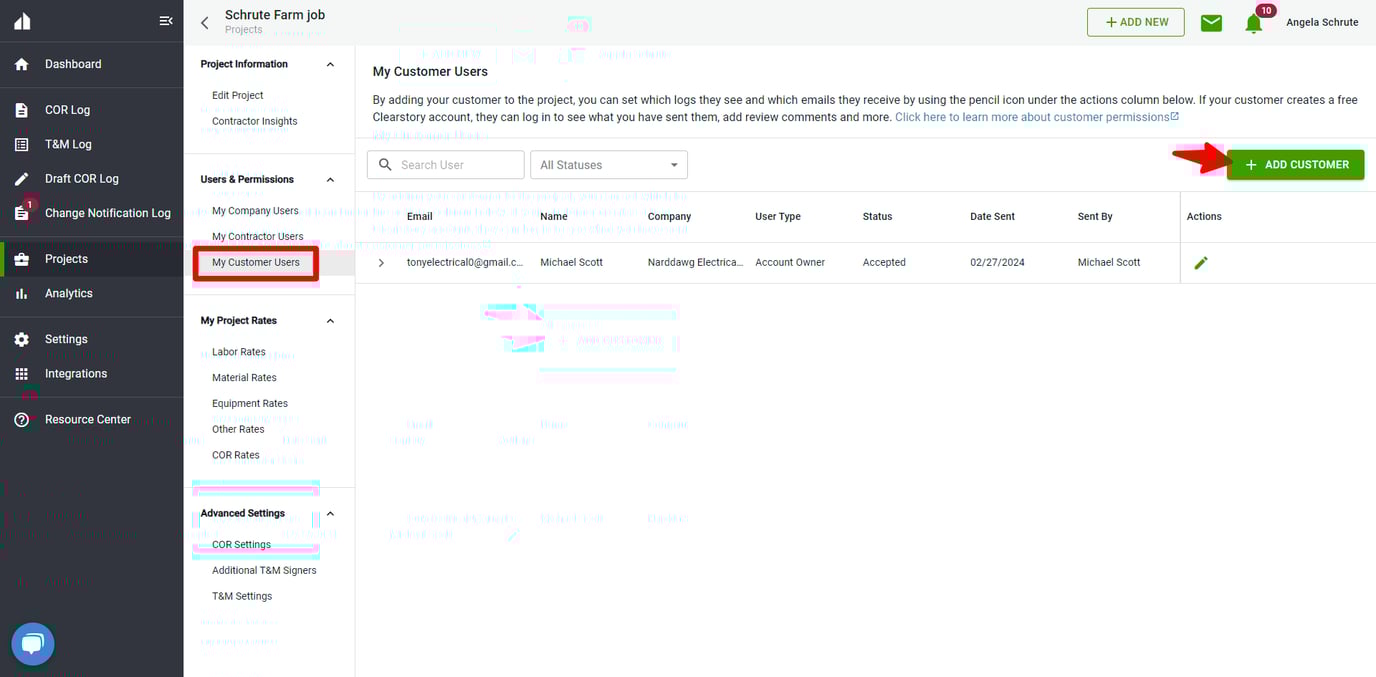The width and height of the screenshot is (1376, 677).
Task: Select My Contractor Users in sidebar
Action: pos(255,236)
